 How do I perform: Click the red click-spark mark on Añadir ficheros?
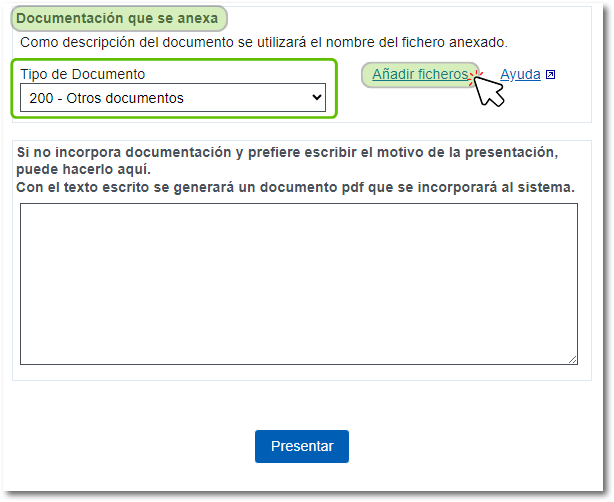click(x=475, y=72)
